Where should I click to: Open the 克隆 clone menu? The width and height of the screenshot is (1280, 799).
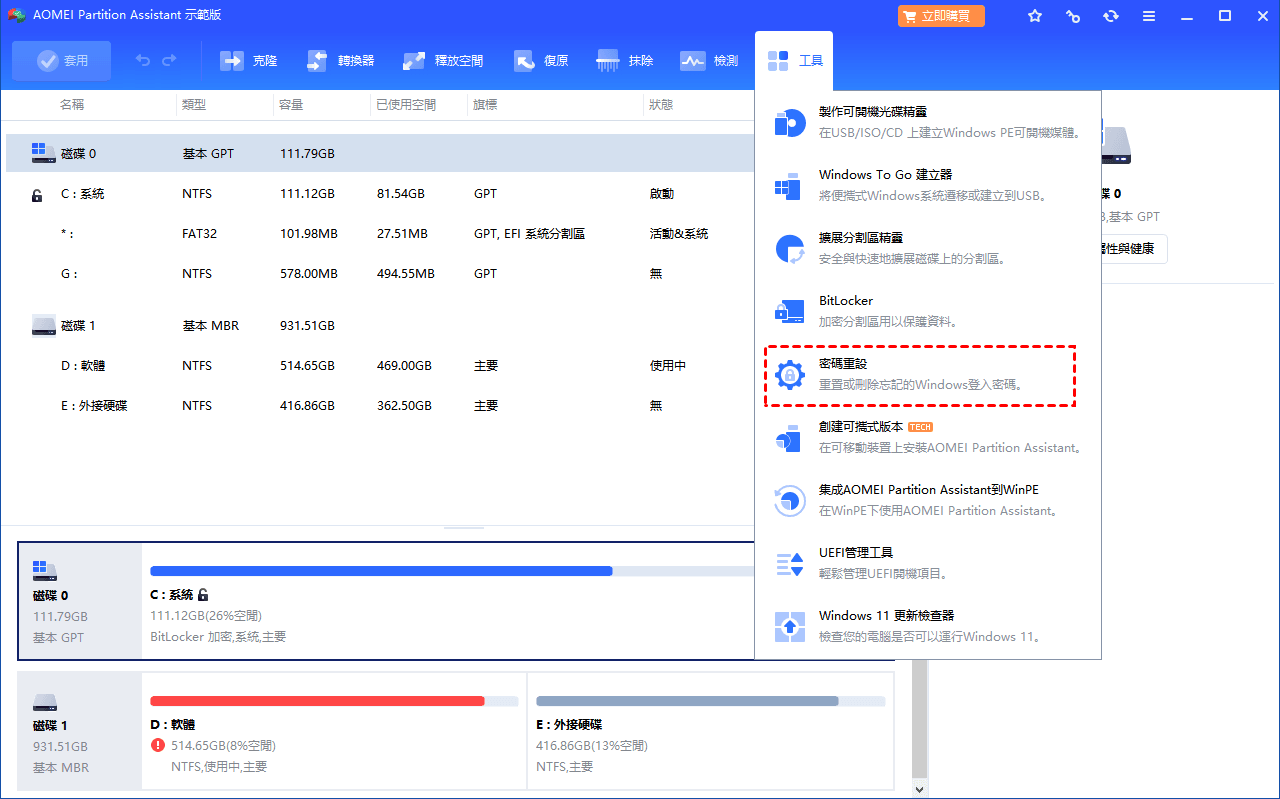click(249, 61)
